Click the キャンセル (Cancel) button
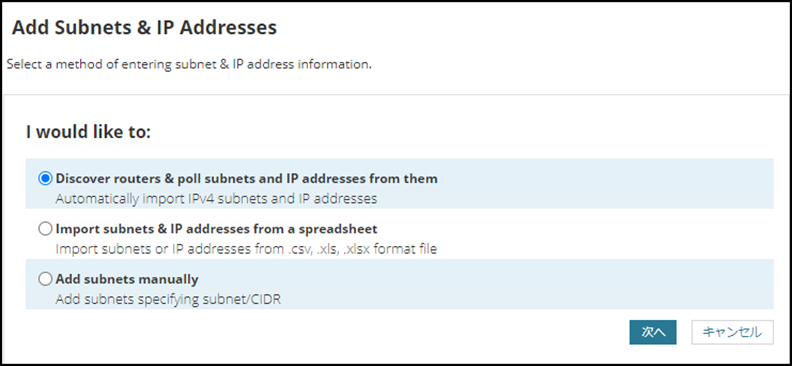 (x=732, y=332)
